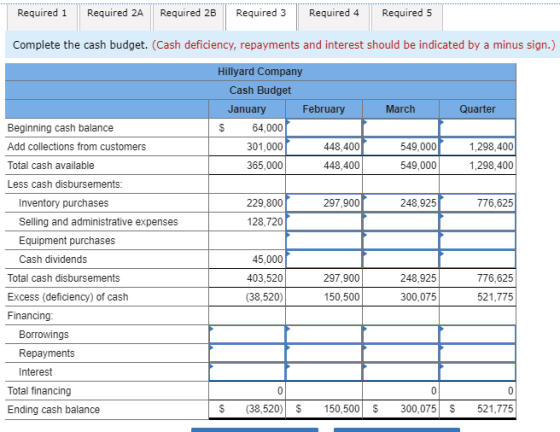Click the Hillyard Company title
Image resolution: width=560 pixels, height=432 pixels.
[260, 71]
